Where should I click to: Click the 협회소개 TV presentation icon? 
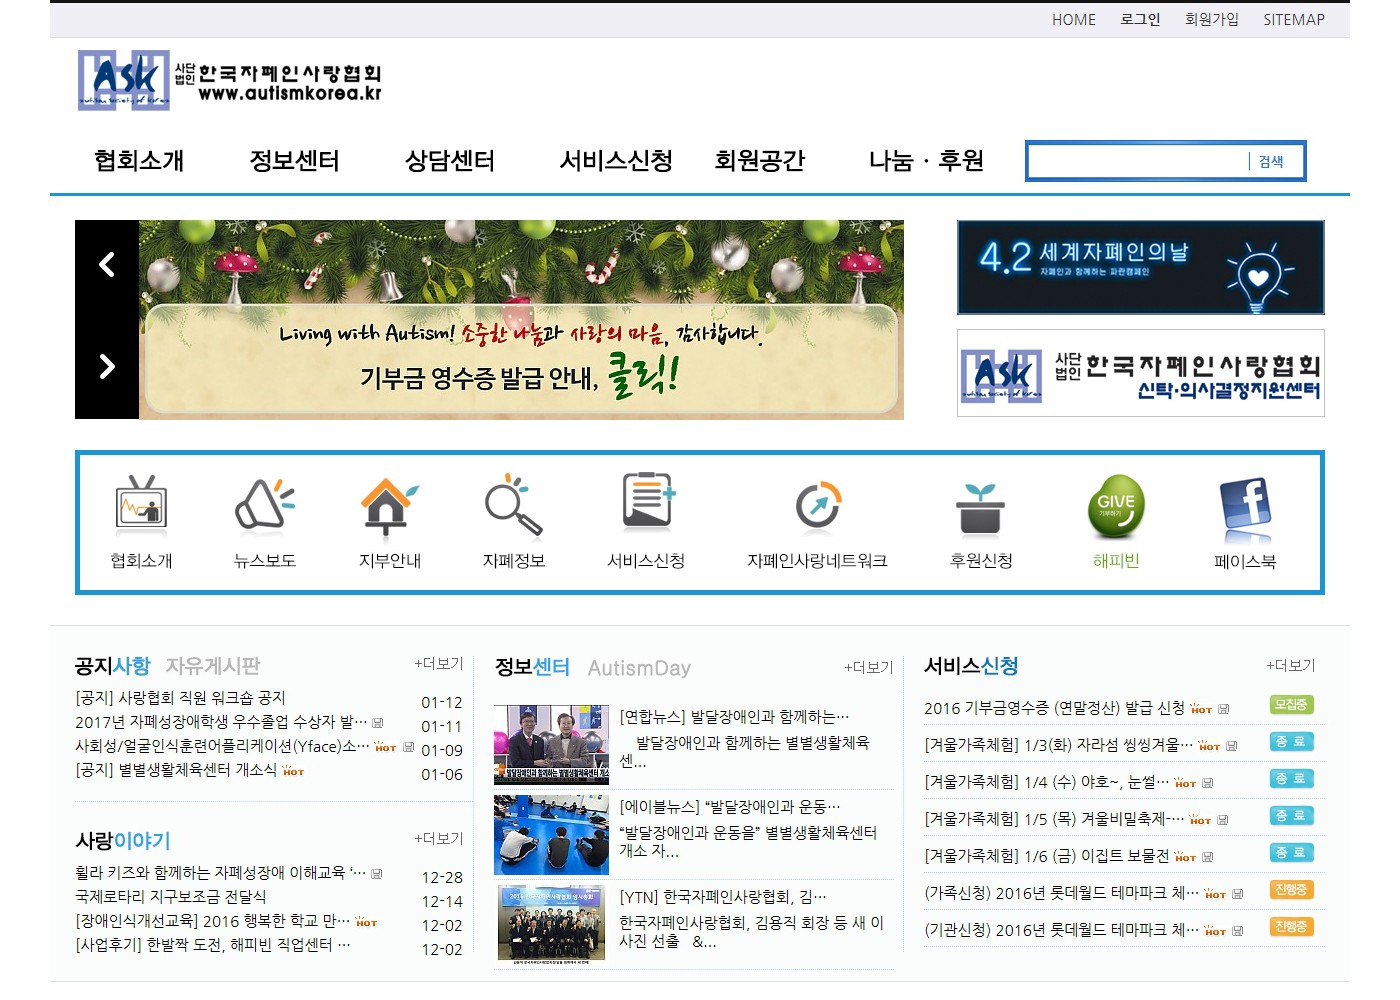(x=141, y=503)
